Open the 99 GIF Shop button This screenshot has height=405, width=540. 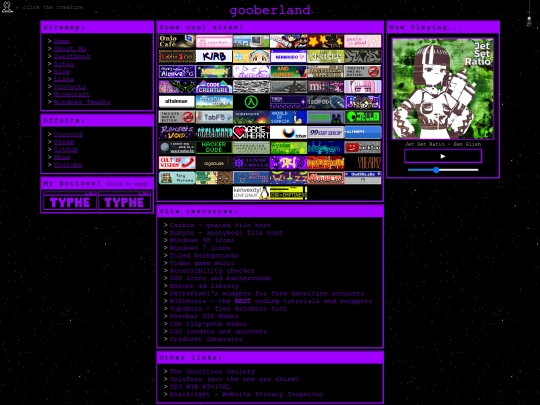(x=325, y=132)
